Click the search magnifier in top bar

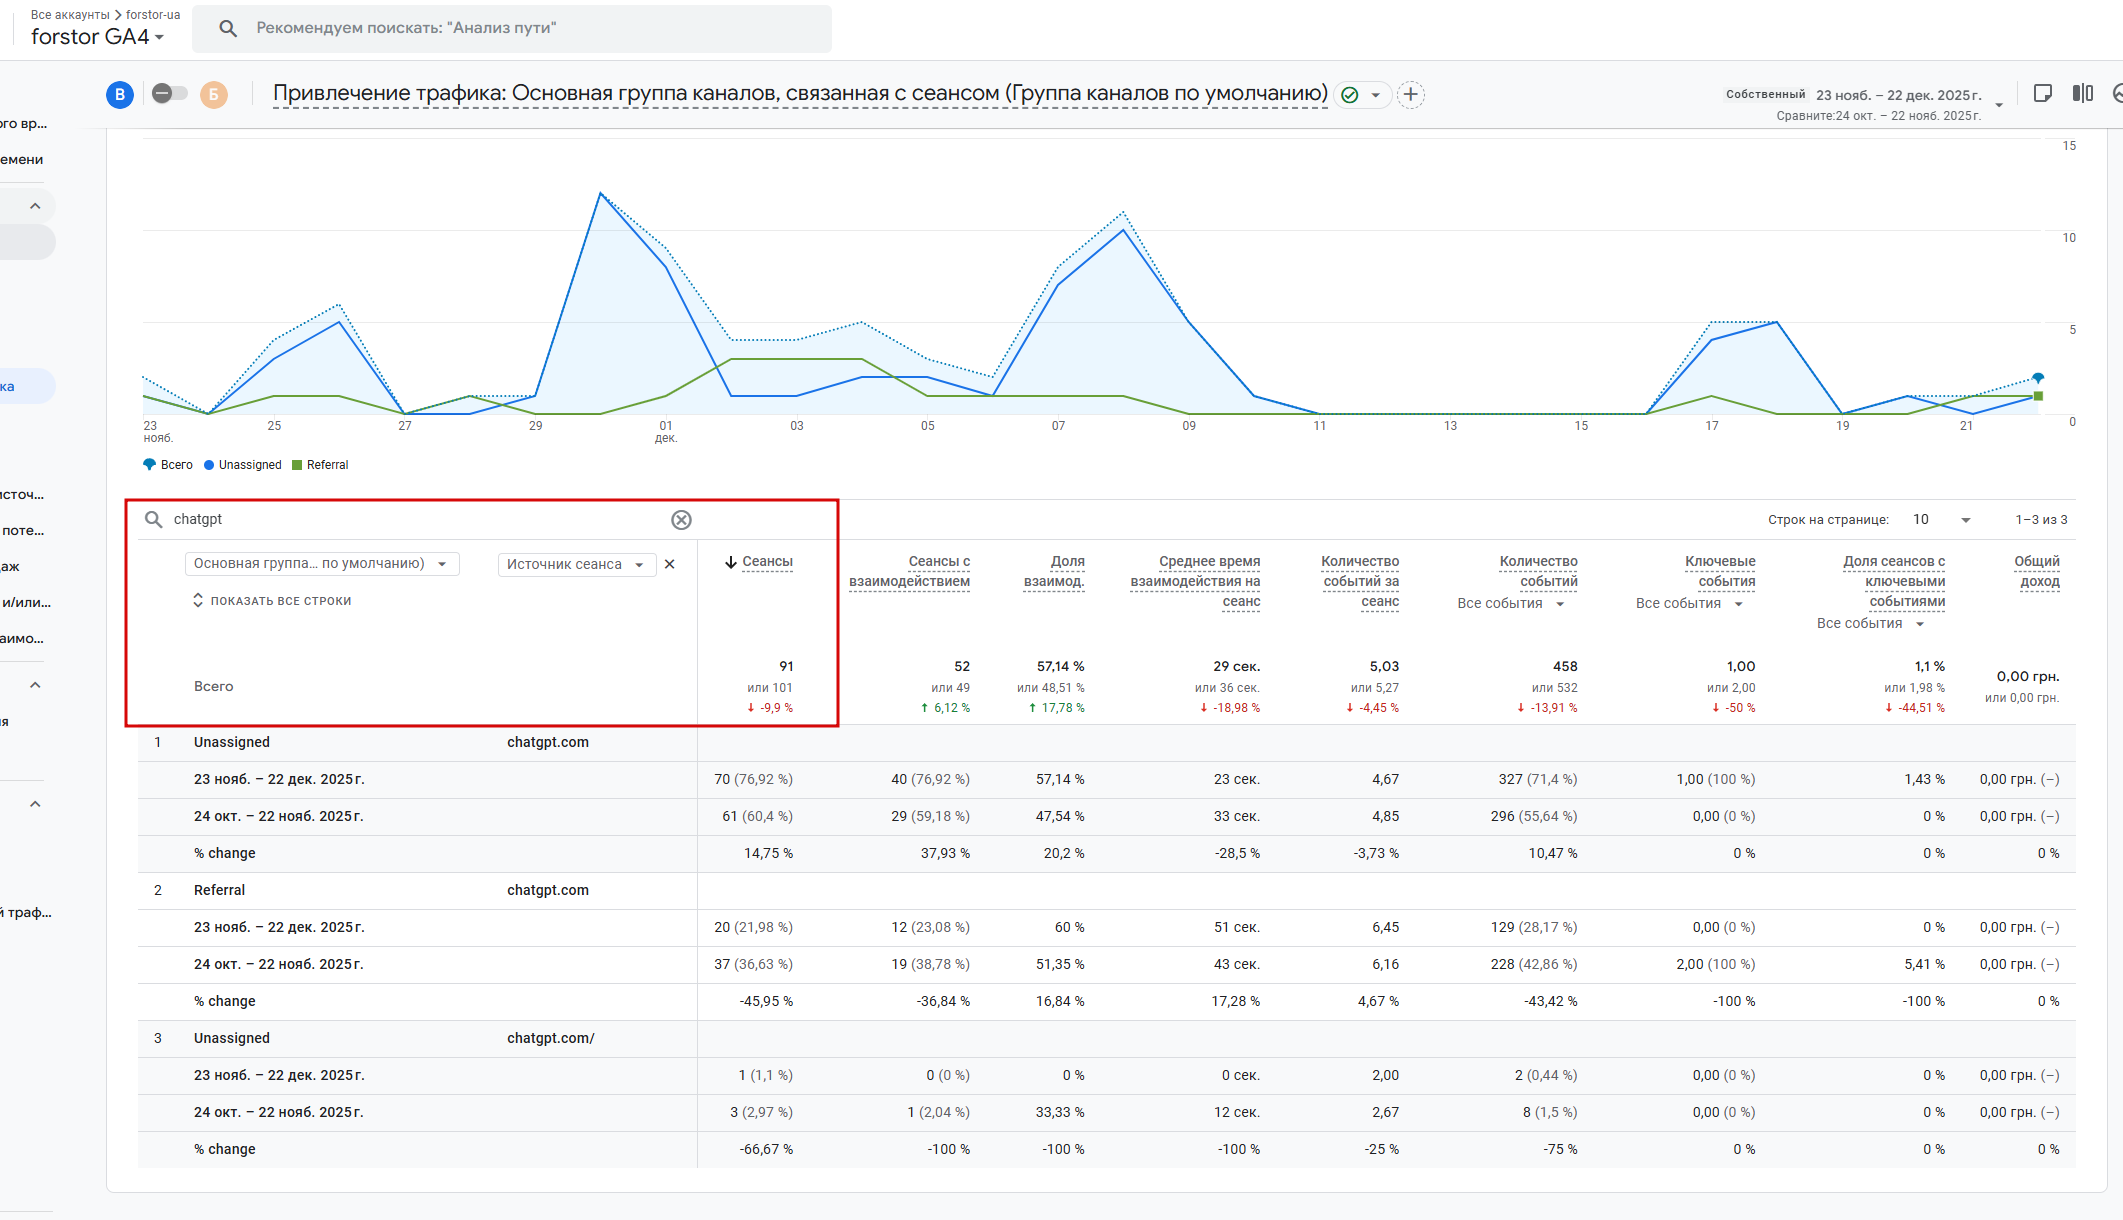click(x=228, y=28)
